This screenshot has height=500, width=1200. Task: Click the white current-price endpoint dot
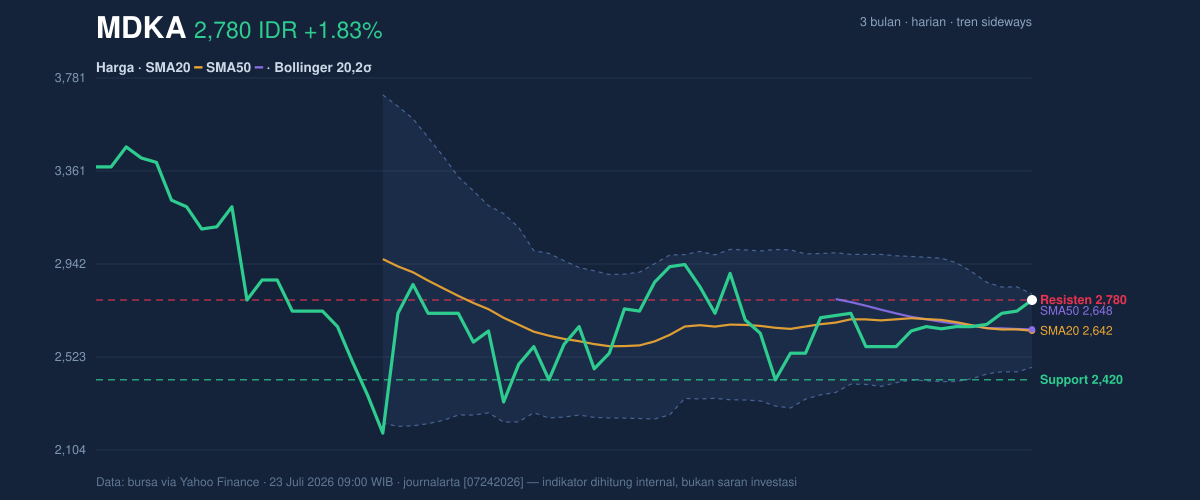[1031, 300]
